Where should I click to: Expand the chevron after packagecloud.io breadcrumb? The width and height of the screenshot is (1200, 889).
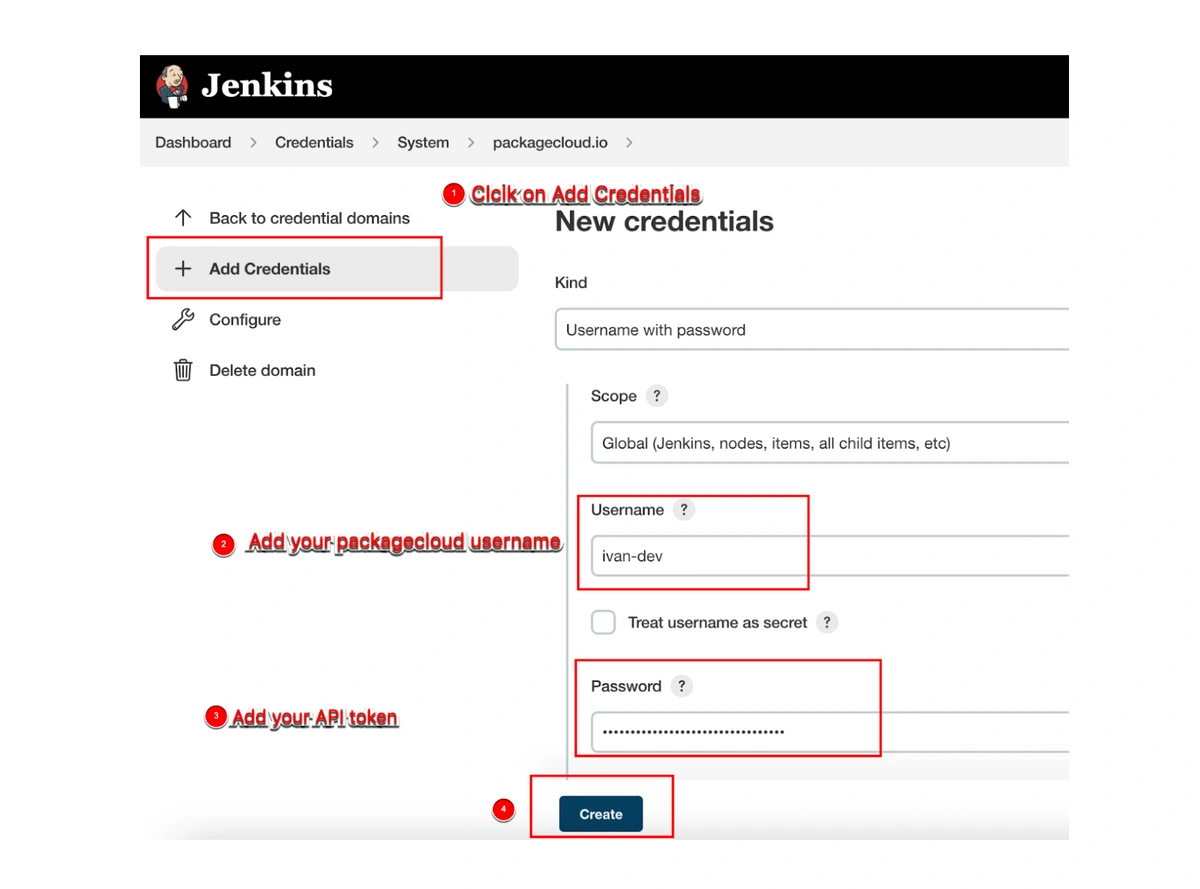629,143
